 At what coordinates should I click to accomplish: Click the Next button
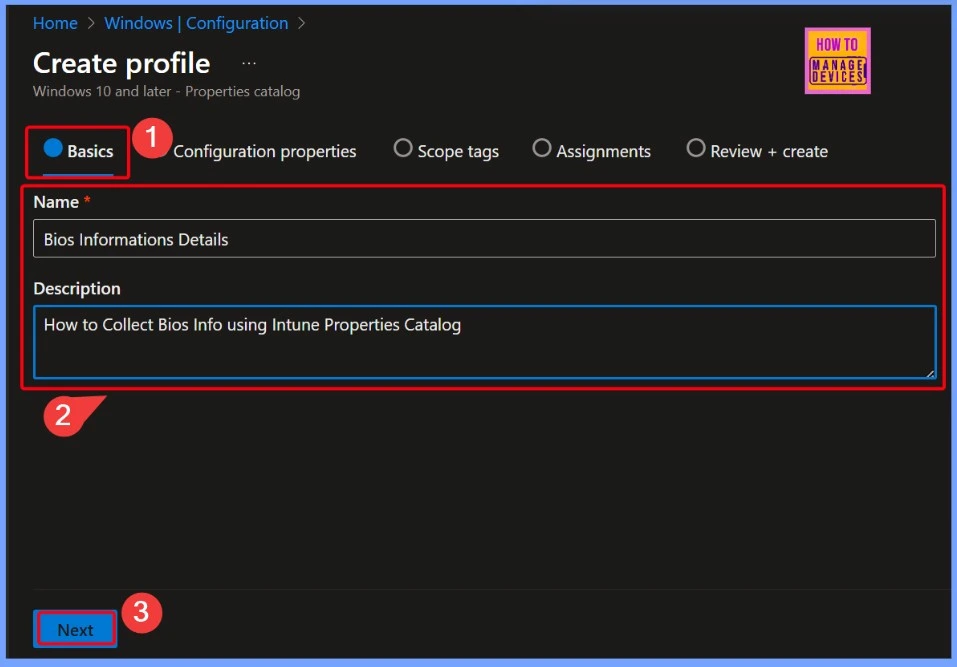75,629
